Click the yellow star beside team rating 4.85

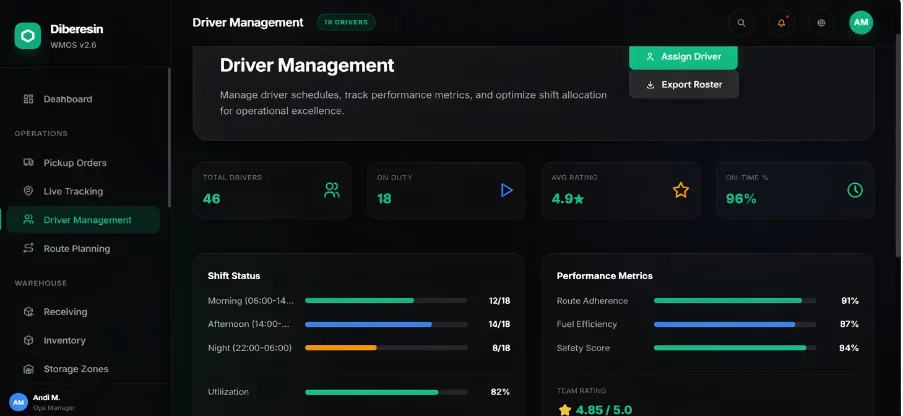tap(564, 410)
